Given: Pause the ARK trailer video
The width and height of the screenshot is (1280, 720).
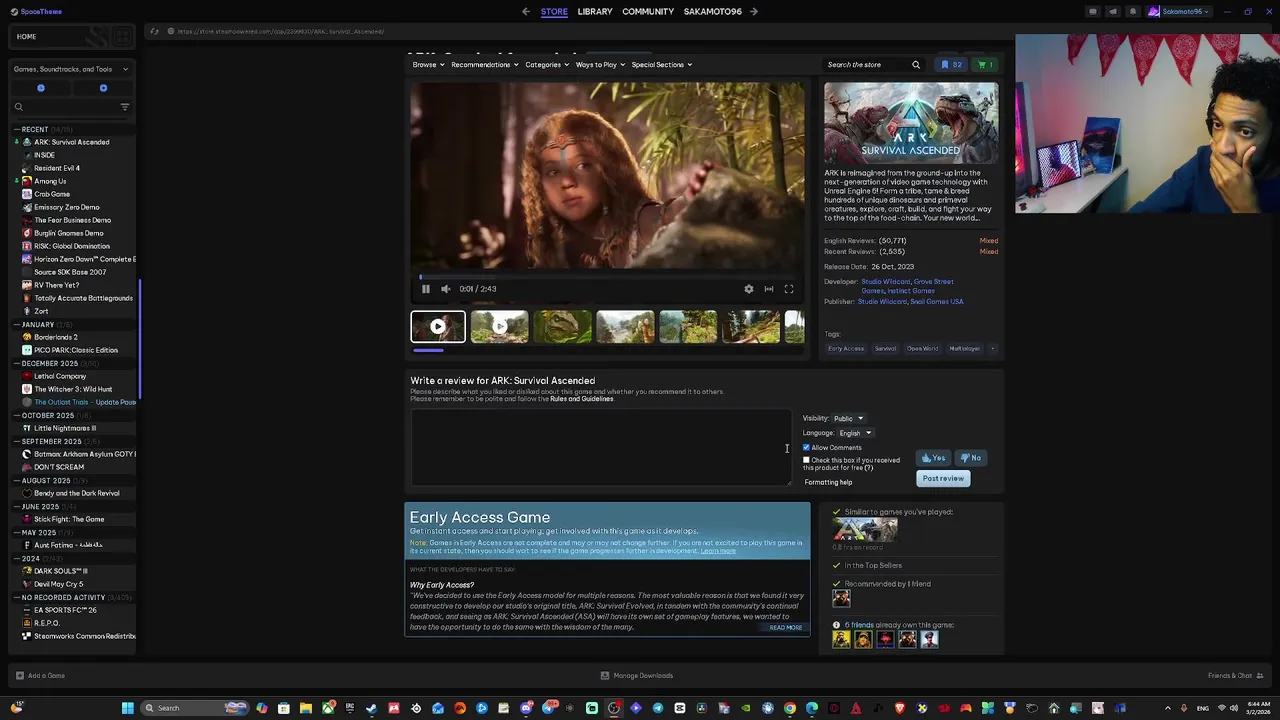Looking at the screenshot, I should [425, 289].
